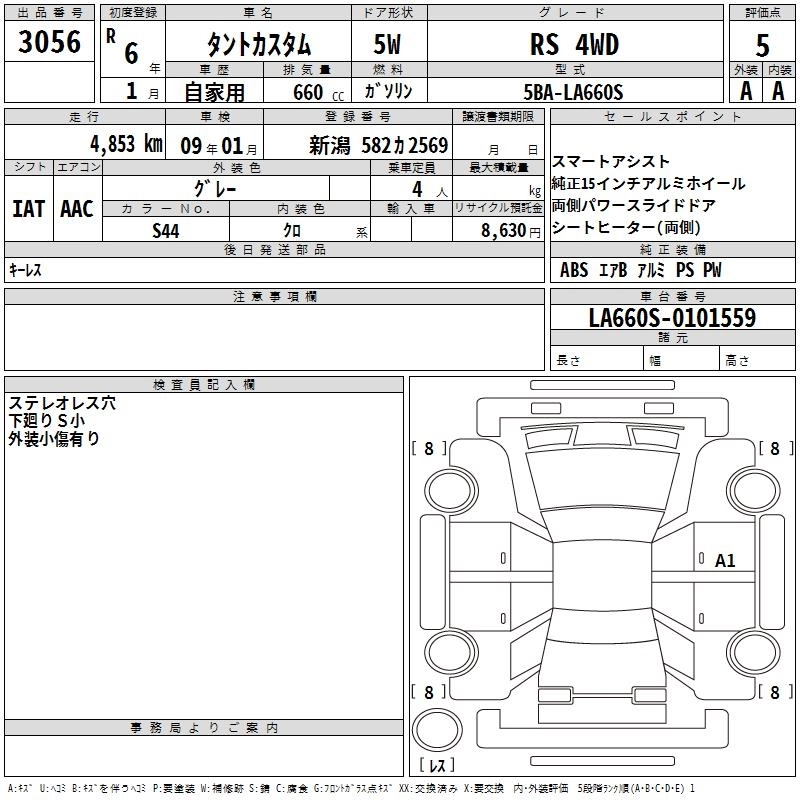Select the [レス] label below the spare tire
The width and height of the screenshot is (800, 800).
click(x=436, y=766)
